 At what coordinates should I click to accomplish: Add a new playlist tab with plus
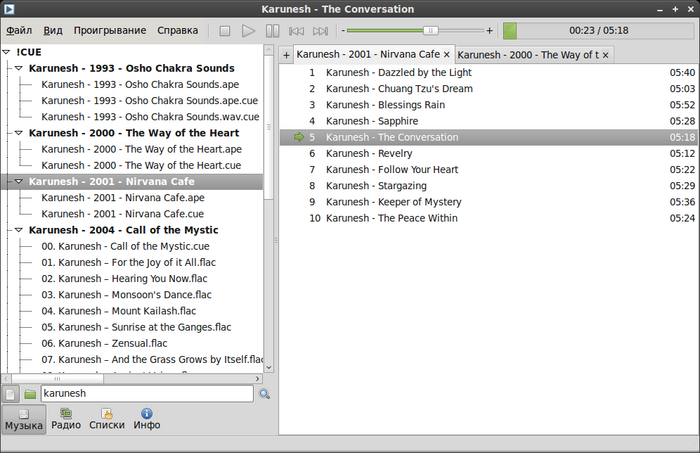pos(286,55)
